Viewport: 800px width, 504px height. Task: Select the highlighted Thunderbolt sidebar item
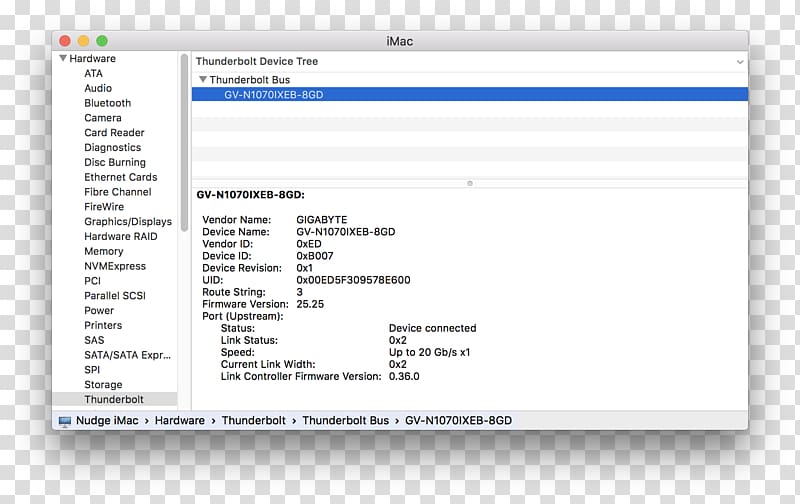tap(114, 399)
